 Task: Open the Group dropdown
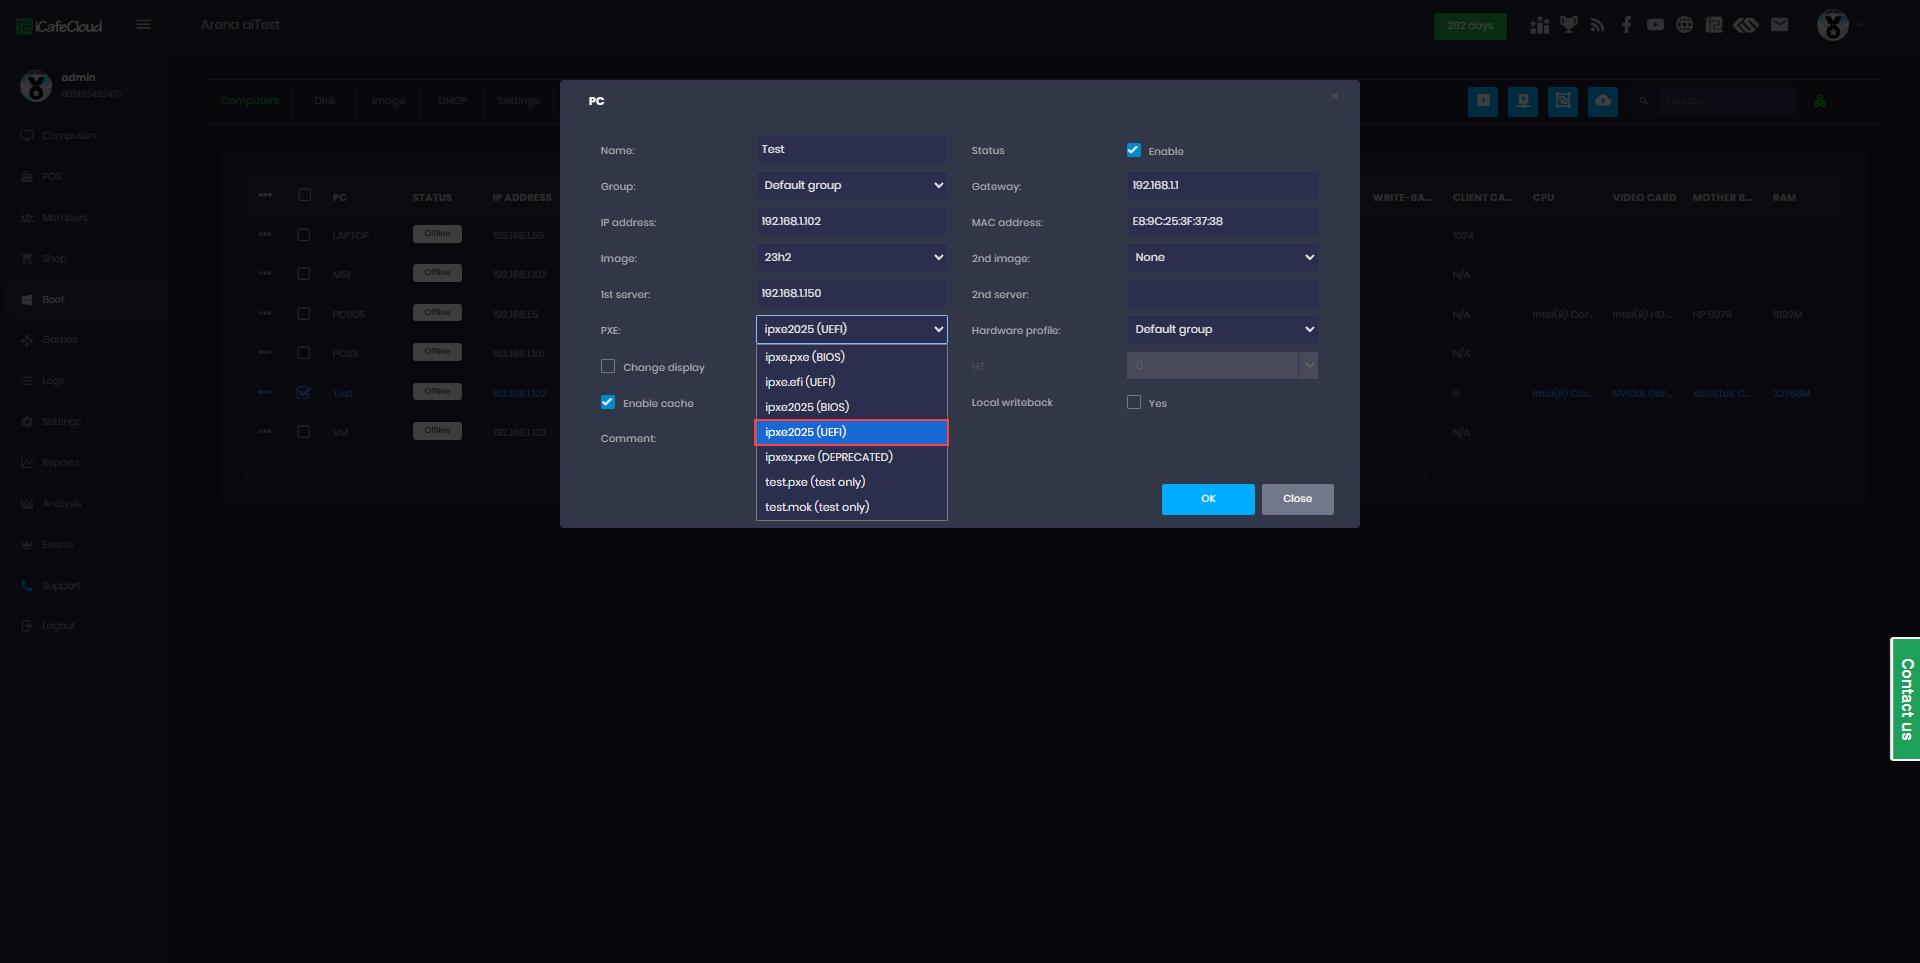pos(851,186)
